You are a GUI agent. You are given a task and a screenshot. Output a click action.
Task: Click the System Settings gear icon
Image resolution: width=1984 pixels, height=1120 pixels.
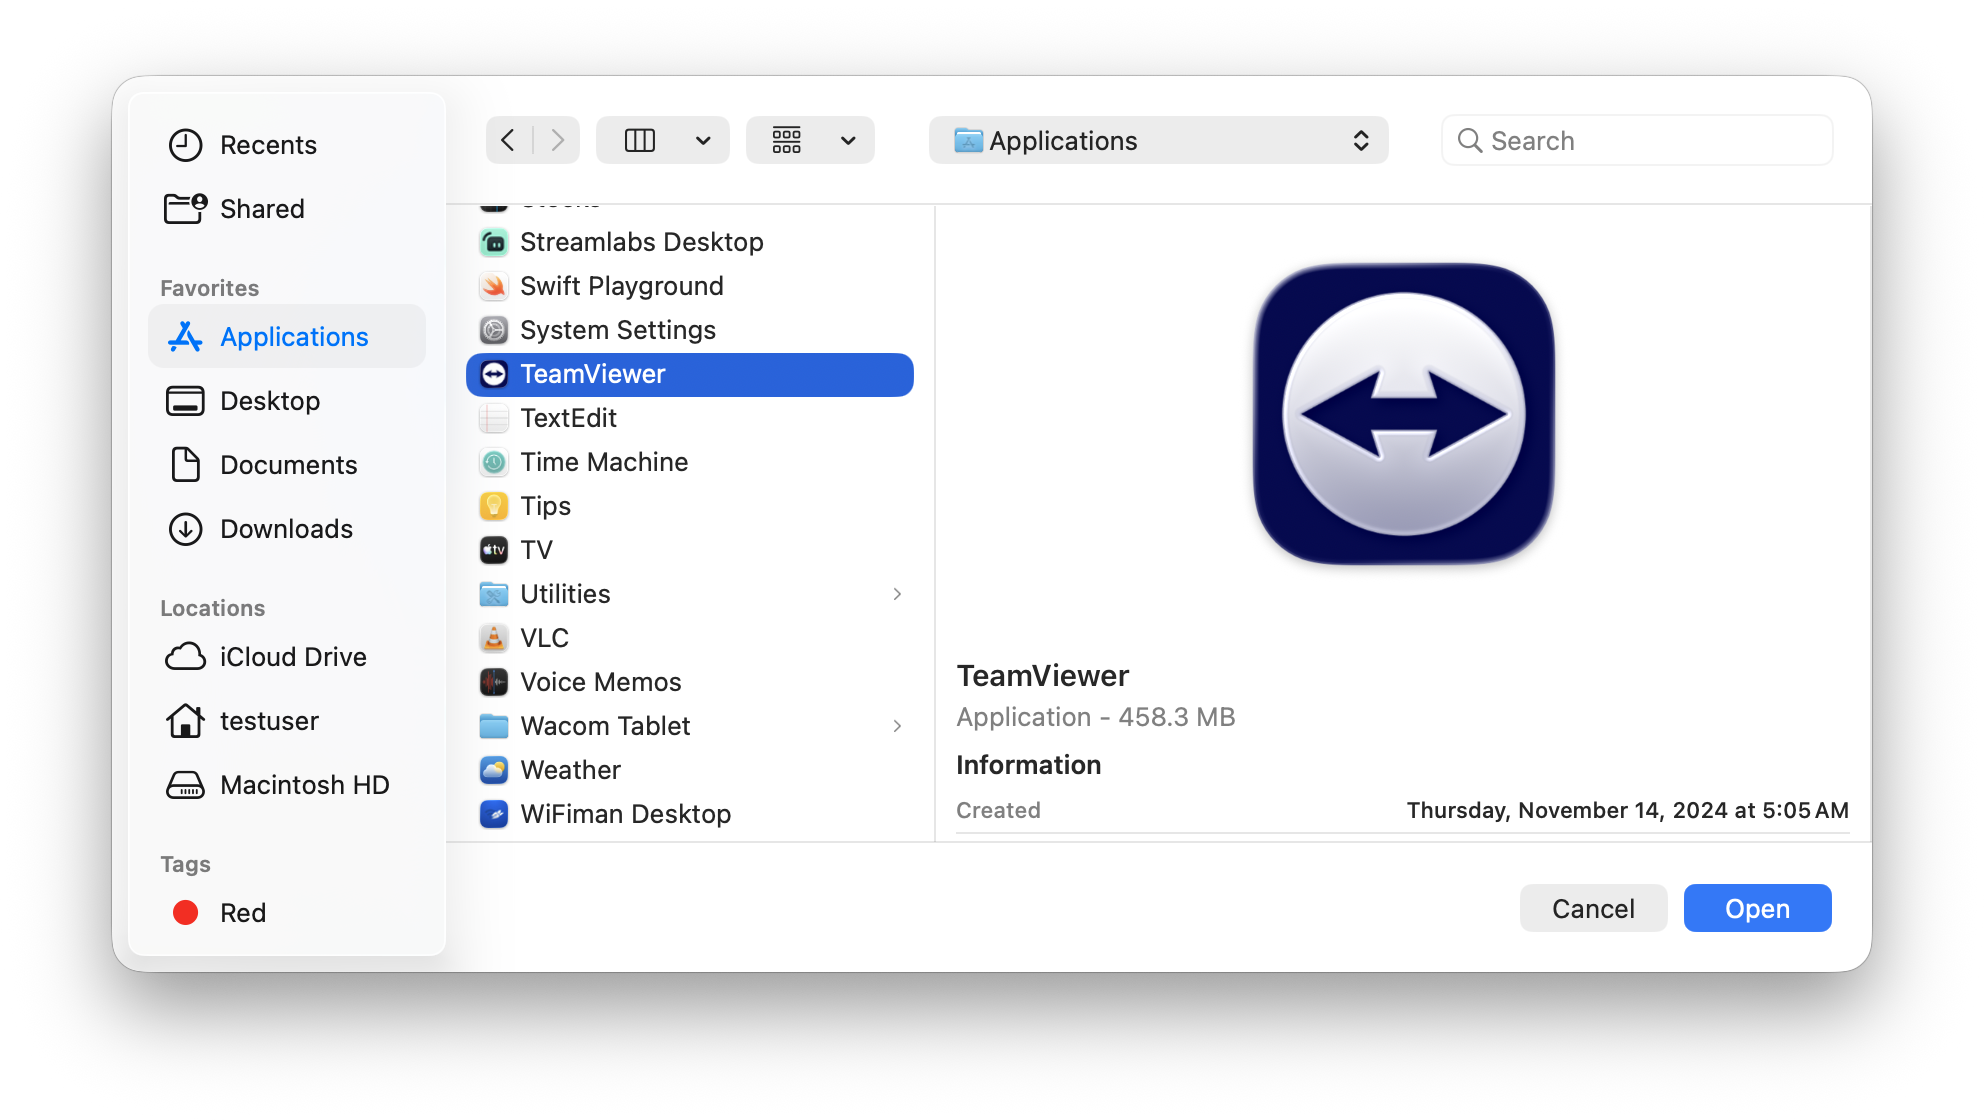494,330
